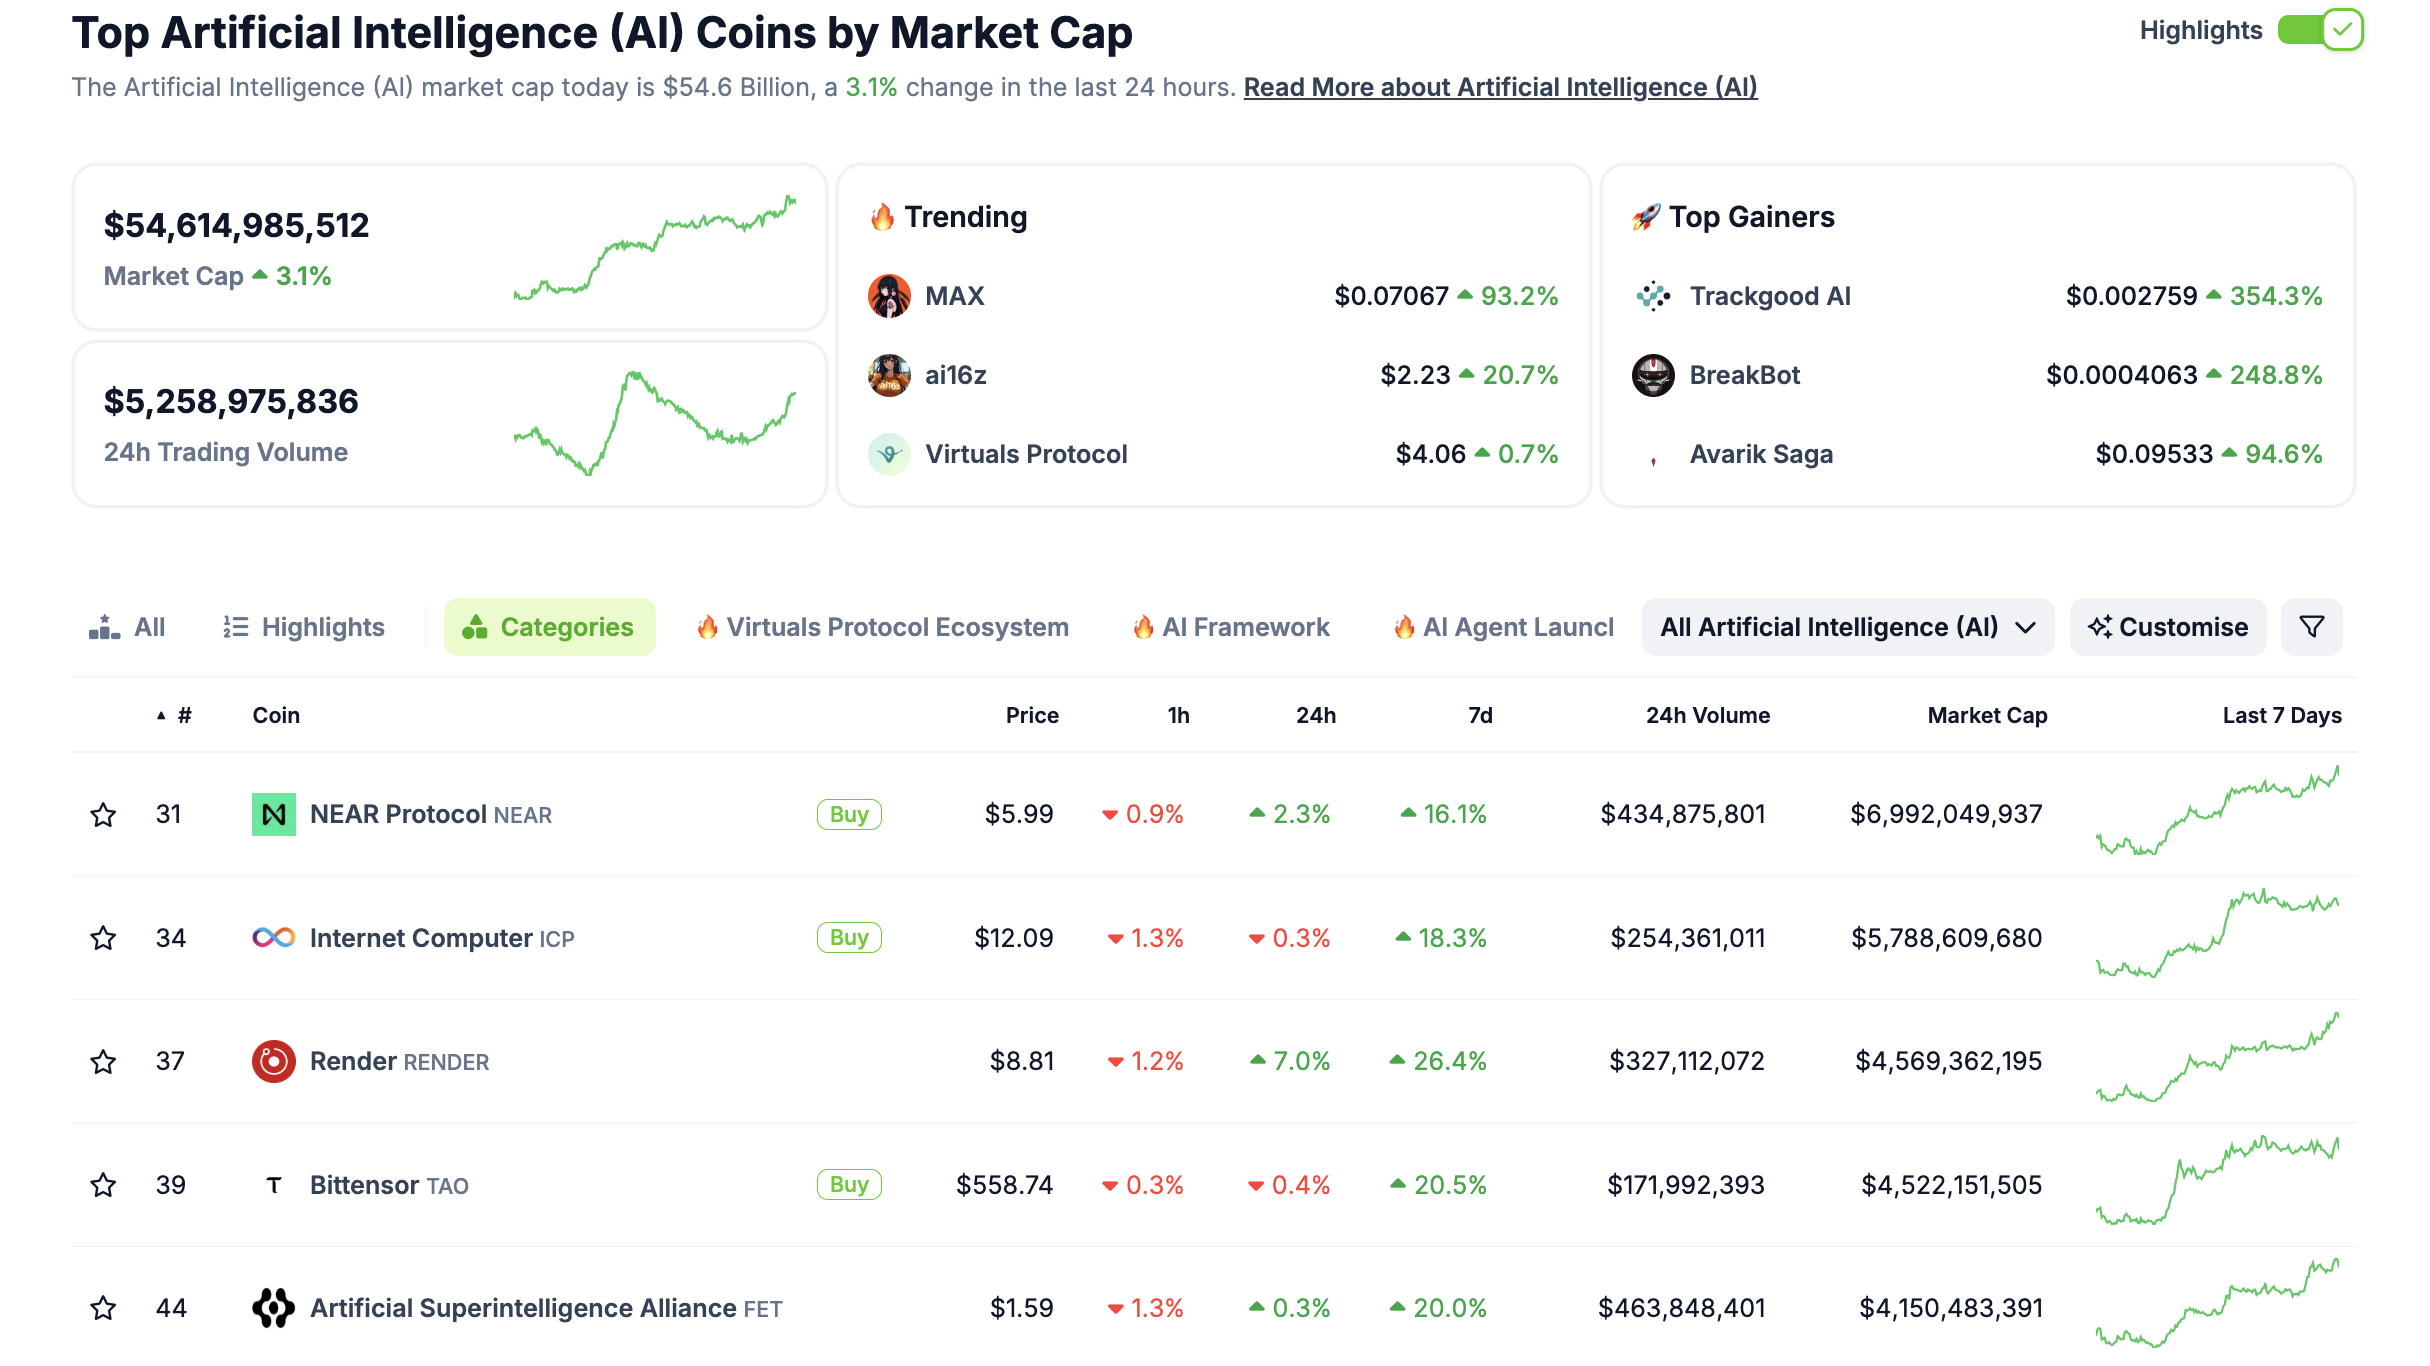This screenshot has width=2430, height=1366.
Task: Open the Customise button
Action: (x=2168, y=627)
